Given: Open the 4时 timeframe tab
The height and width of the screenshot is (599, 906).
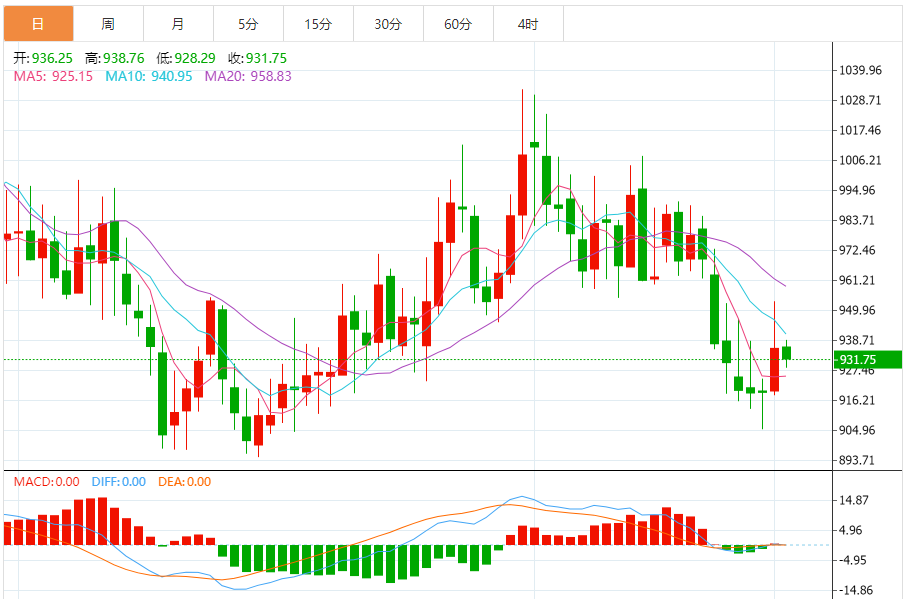Looking at the screenshot, I should coord(528,24).
